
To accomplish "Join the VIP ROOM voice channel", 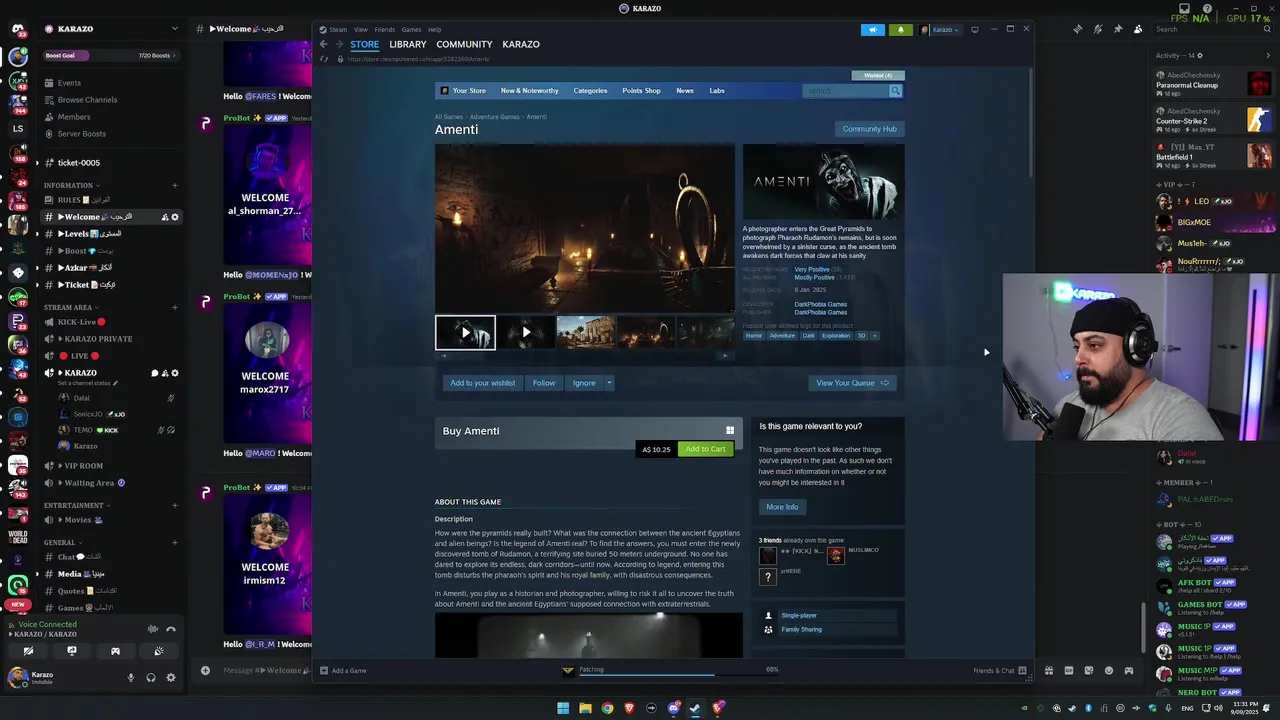I will (x=110, y=466).
